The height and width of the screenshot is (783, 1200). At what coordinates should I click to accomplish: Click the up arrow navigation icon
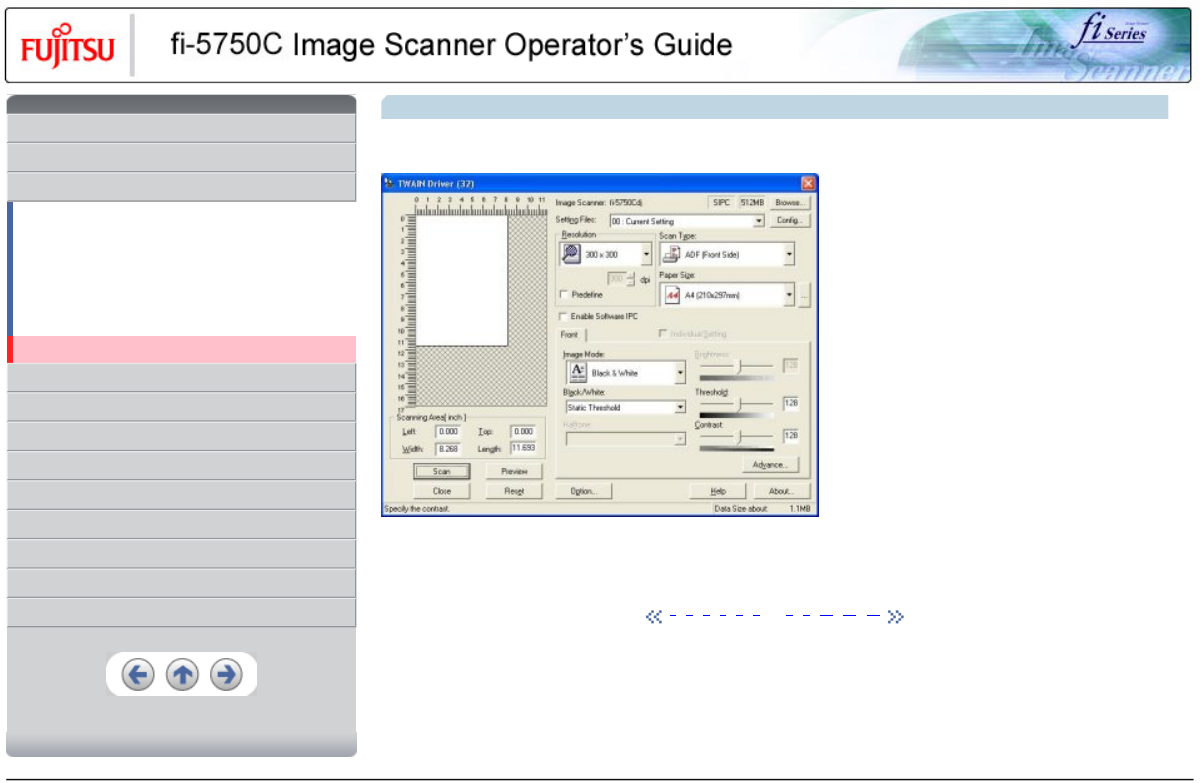click(182, 675)
